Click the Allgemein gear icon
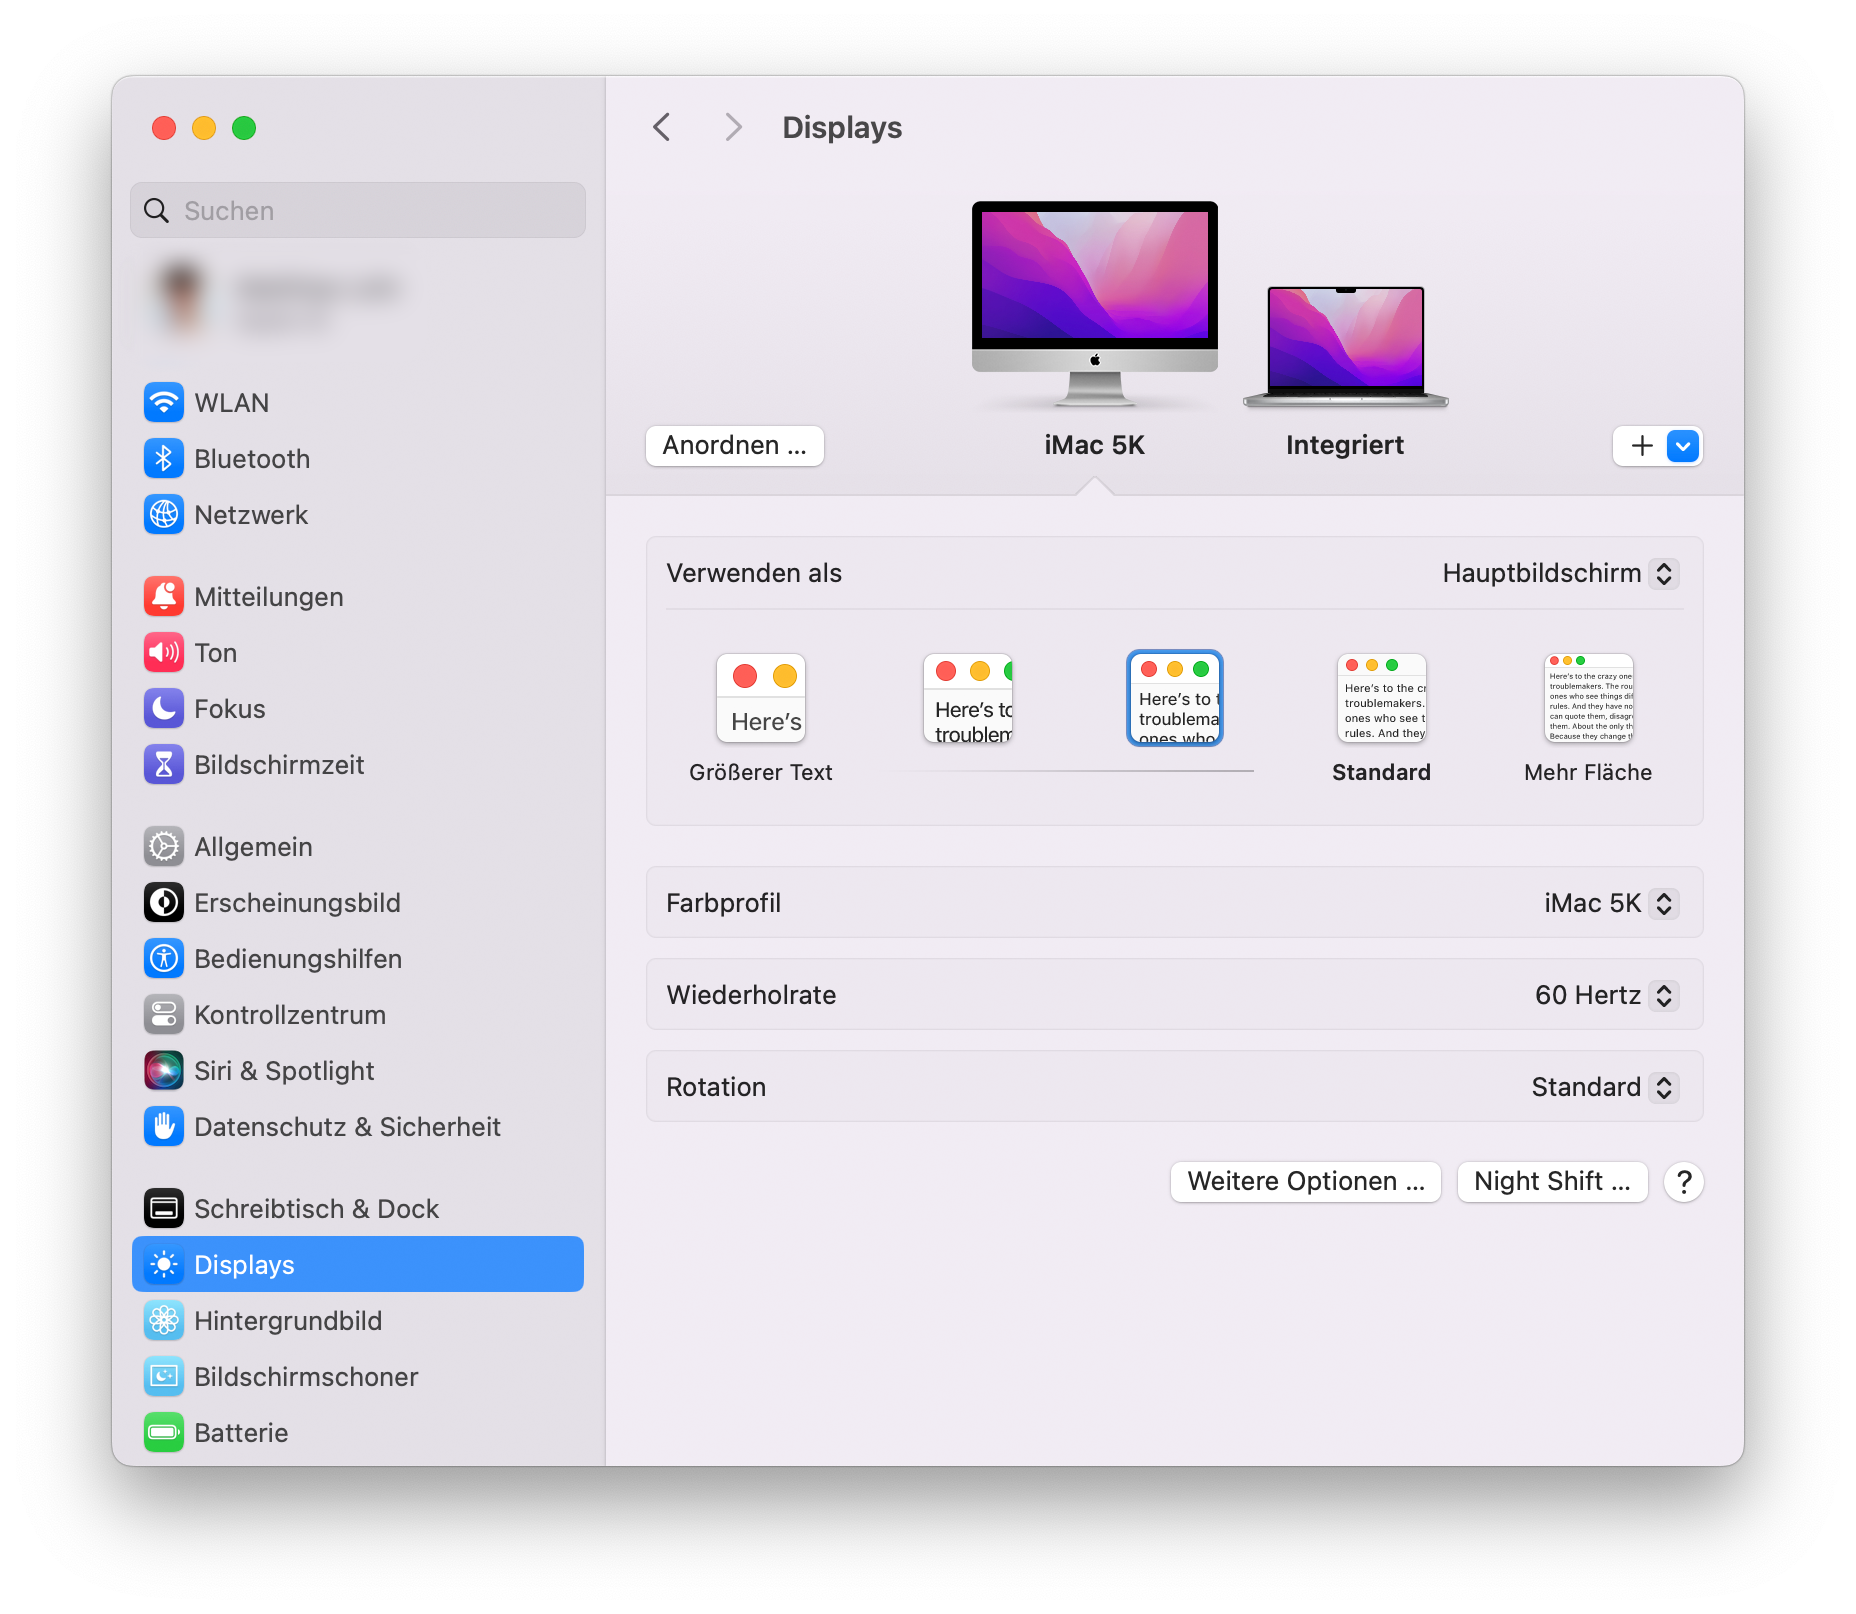The width and height of the screenshot is (1856, 1614). pos(164,847)
